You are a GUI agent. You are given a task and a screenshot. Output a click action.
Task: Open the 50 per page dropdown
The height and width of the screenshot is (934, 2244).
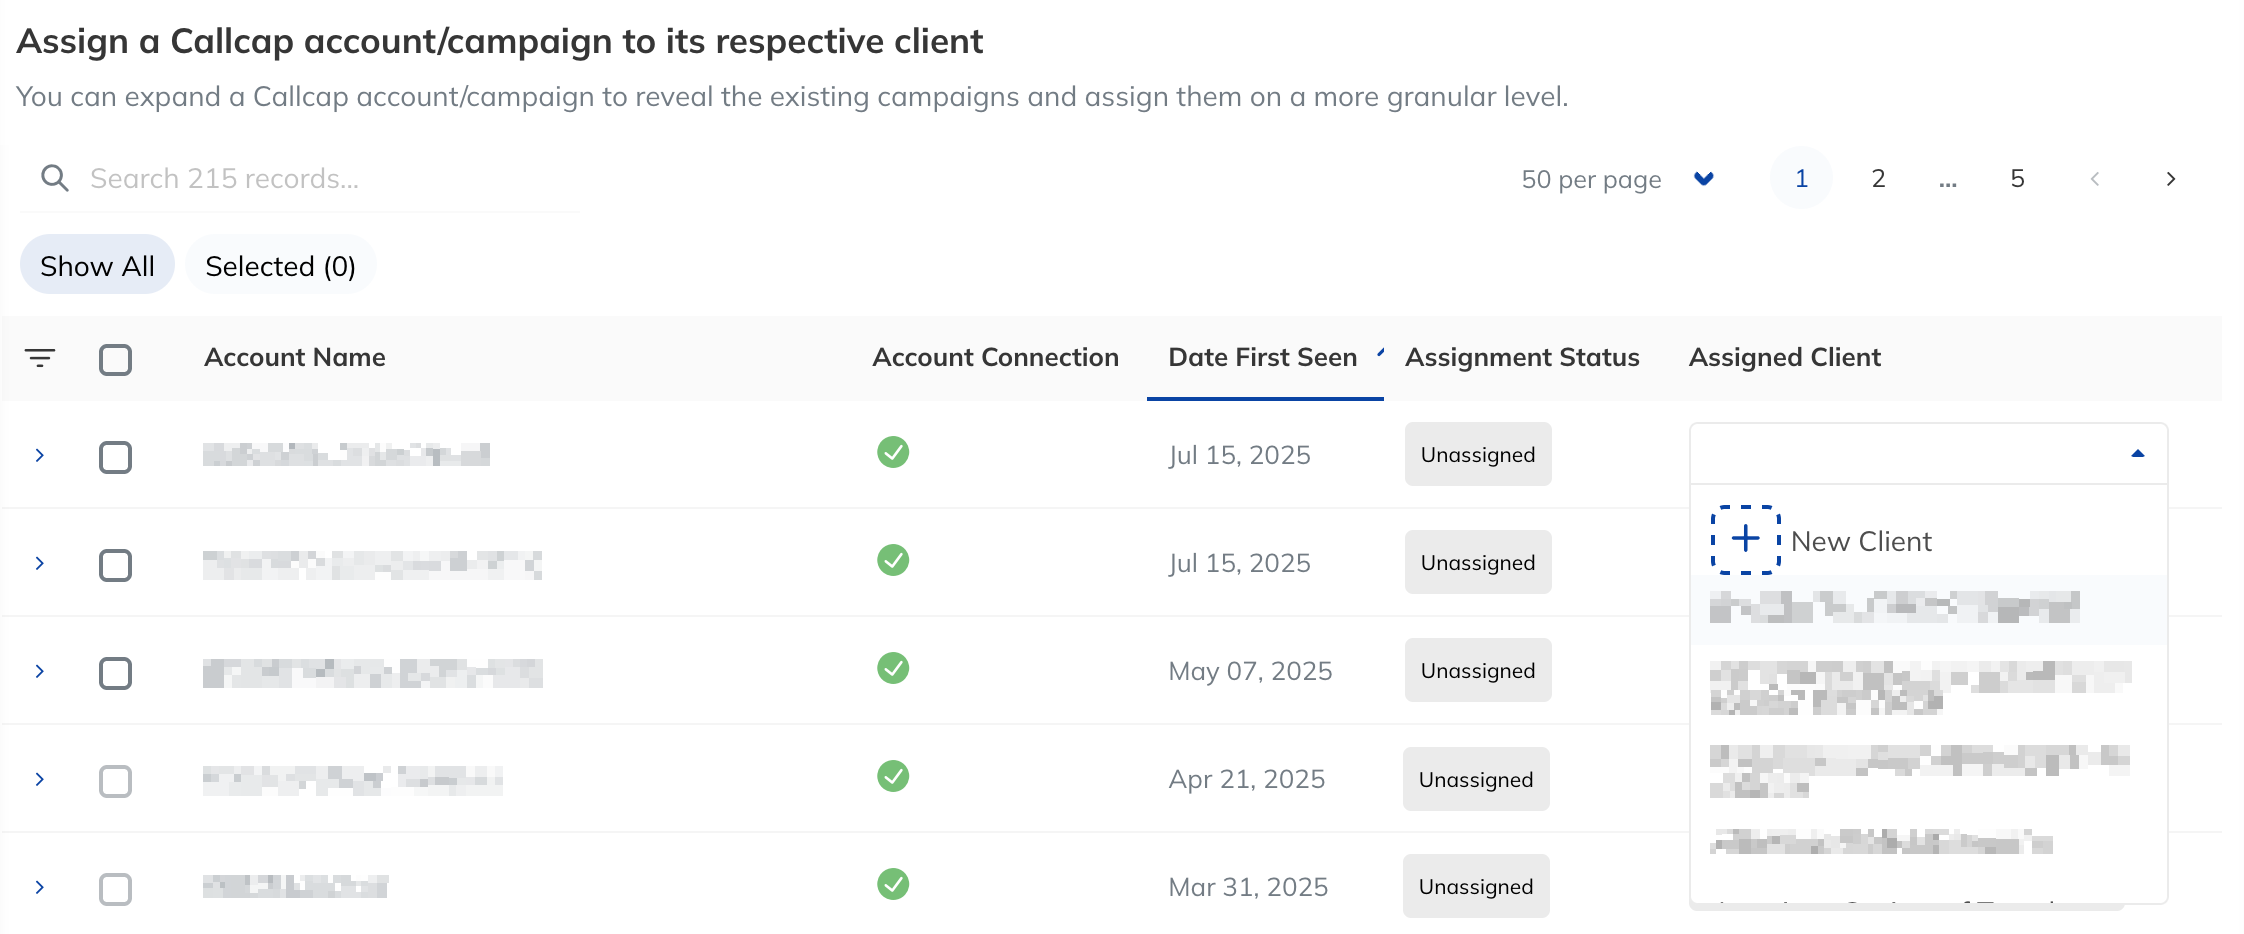pos(1617,179)
